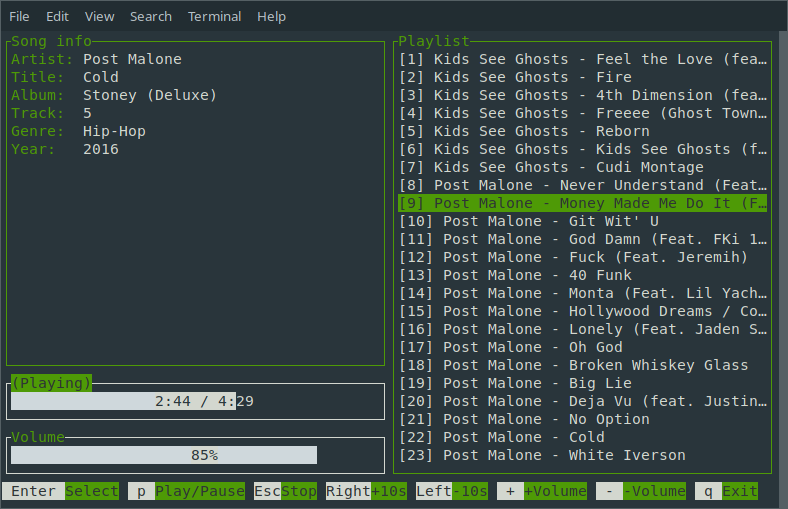Click the q Exit shortcut
Screen dimensions: 788x509
click(726, 491)
